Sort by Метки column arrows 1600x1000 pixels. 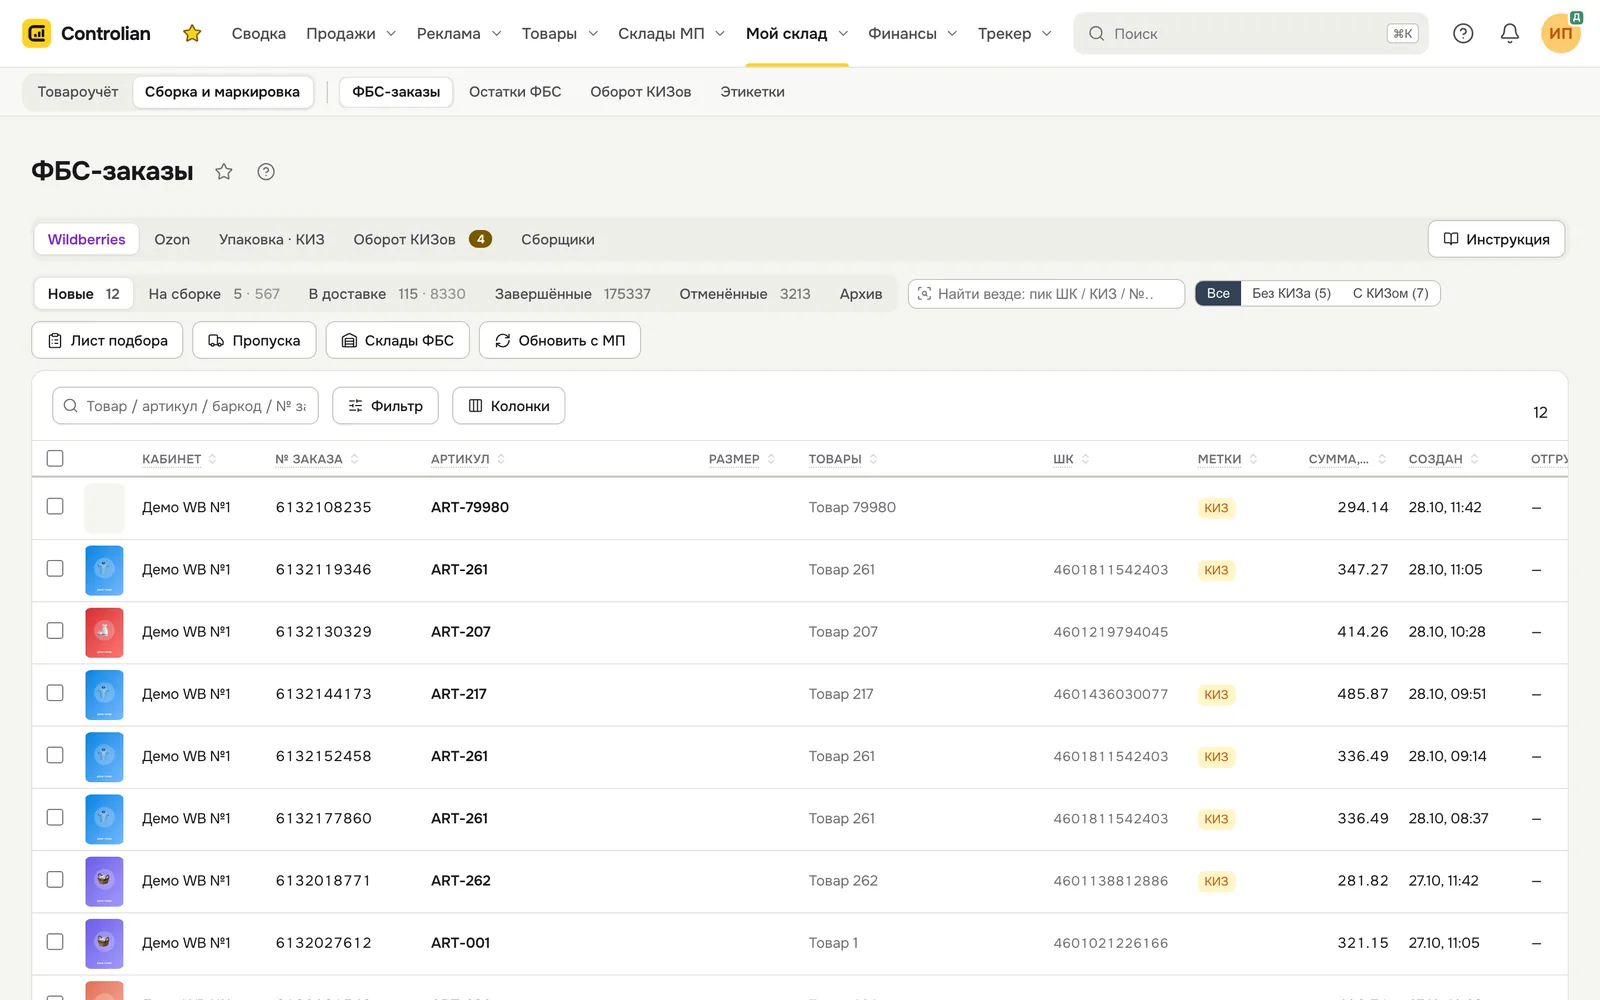point(1253,459)
